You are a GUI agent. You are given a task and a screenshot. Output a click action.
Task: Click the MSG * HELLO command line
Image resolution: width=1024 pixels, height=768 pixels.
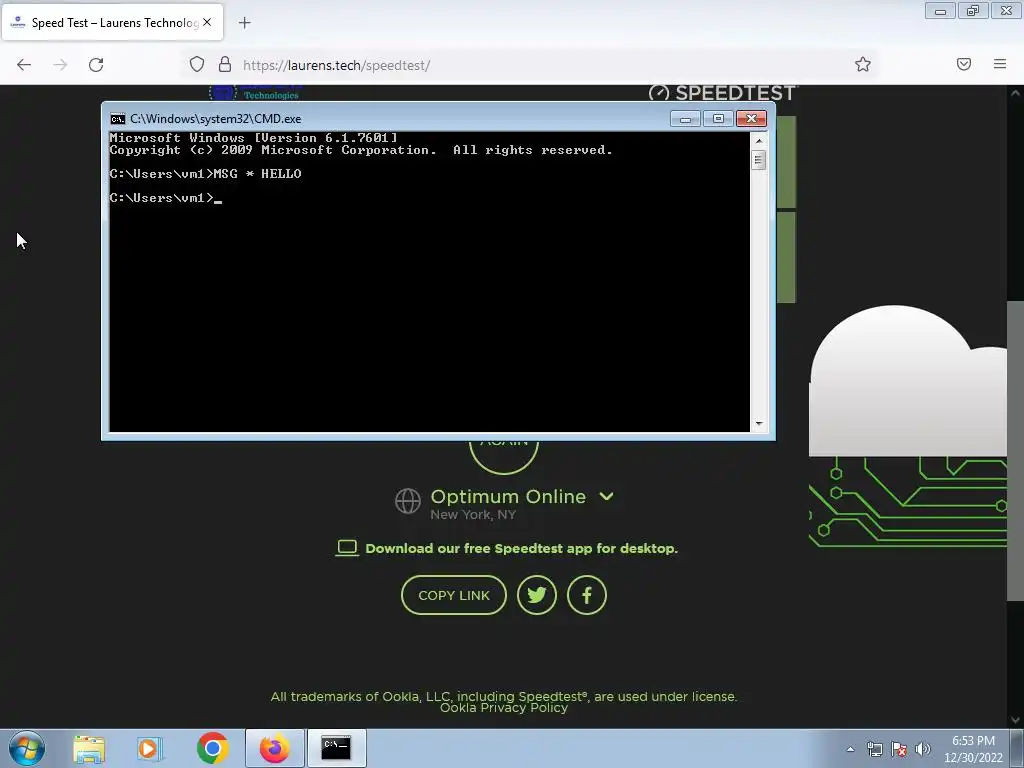pyautogui.click(x=206, y=174)
